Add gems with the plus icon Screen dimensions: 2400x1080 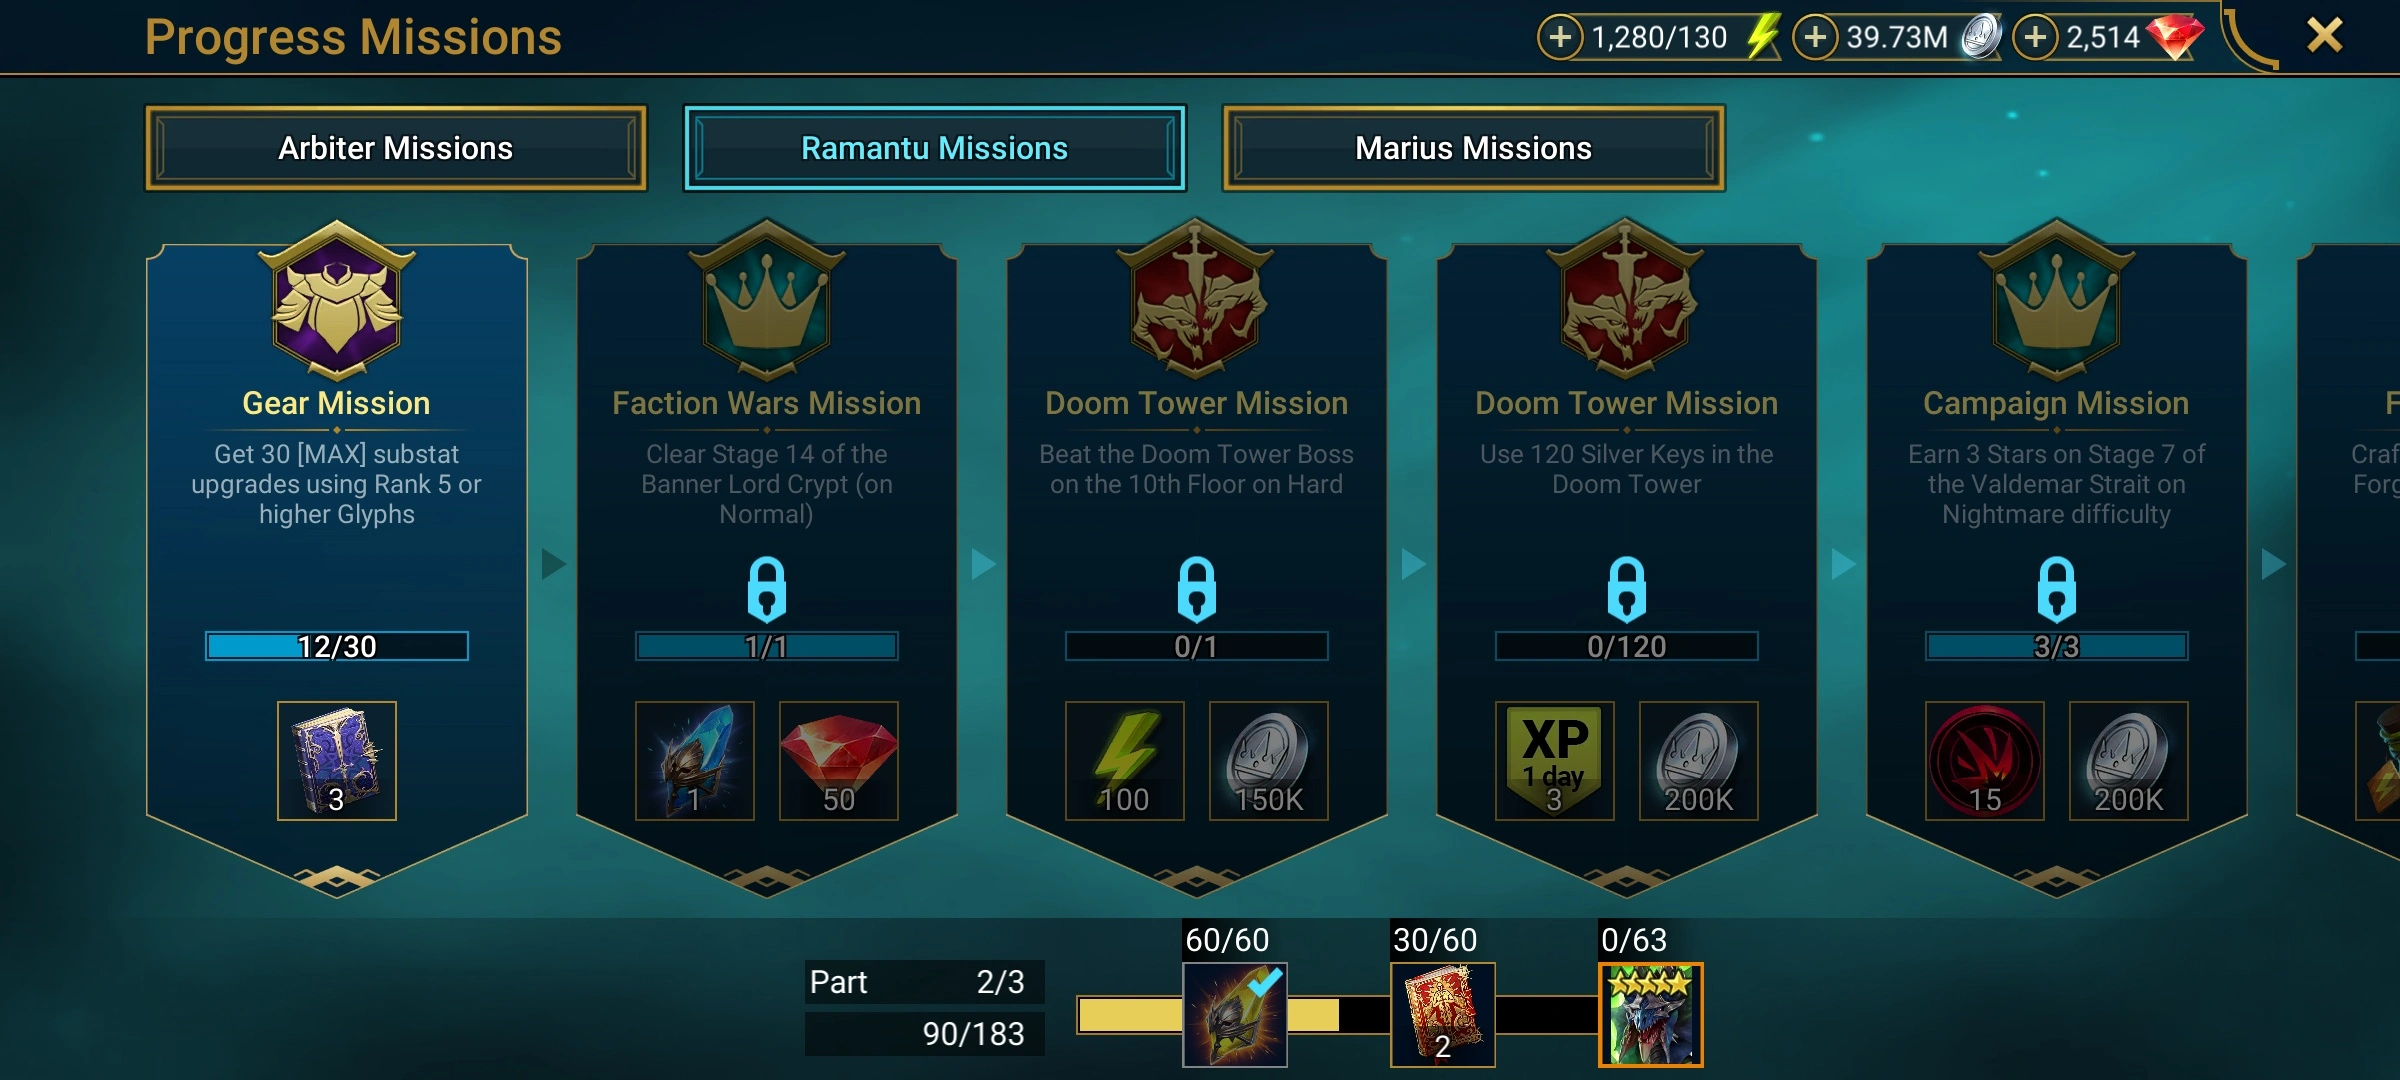coord(2035,37)
